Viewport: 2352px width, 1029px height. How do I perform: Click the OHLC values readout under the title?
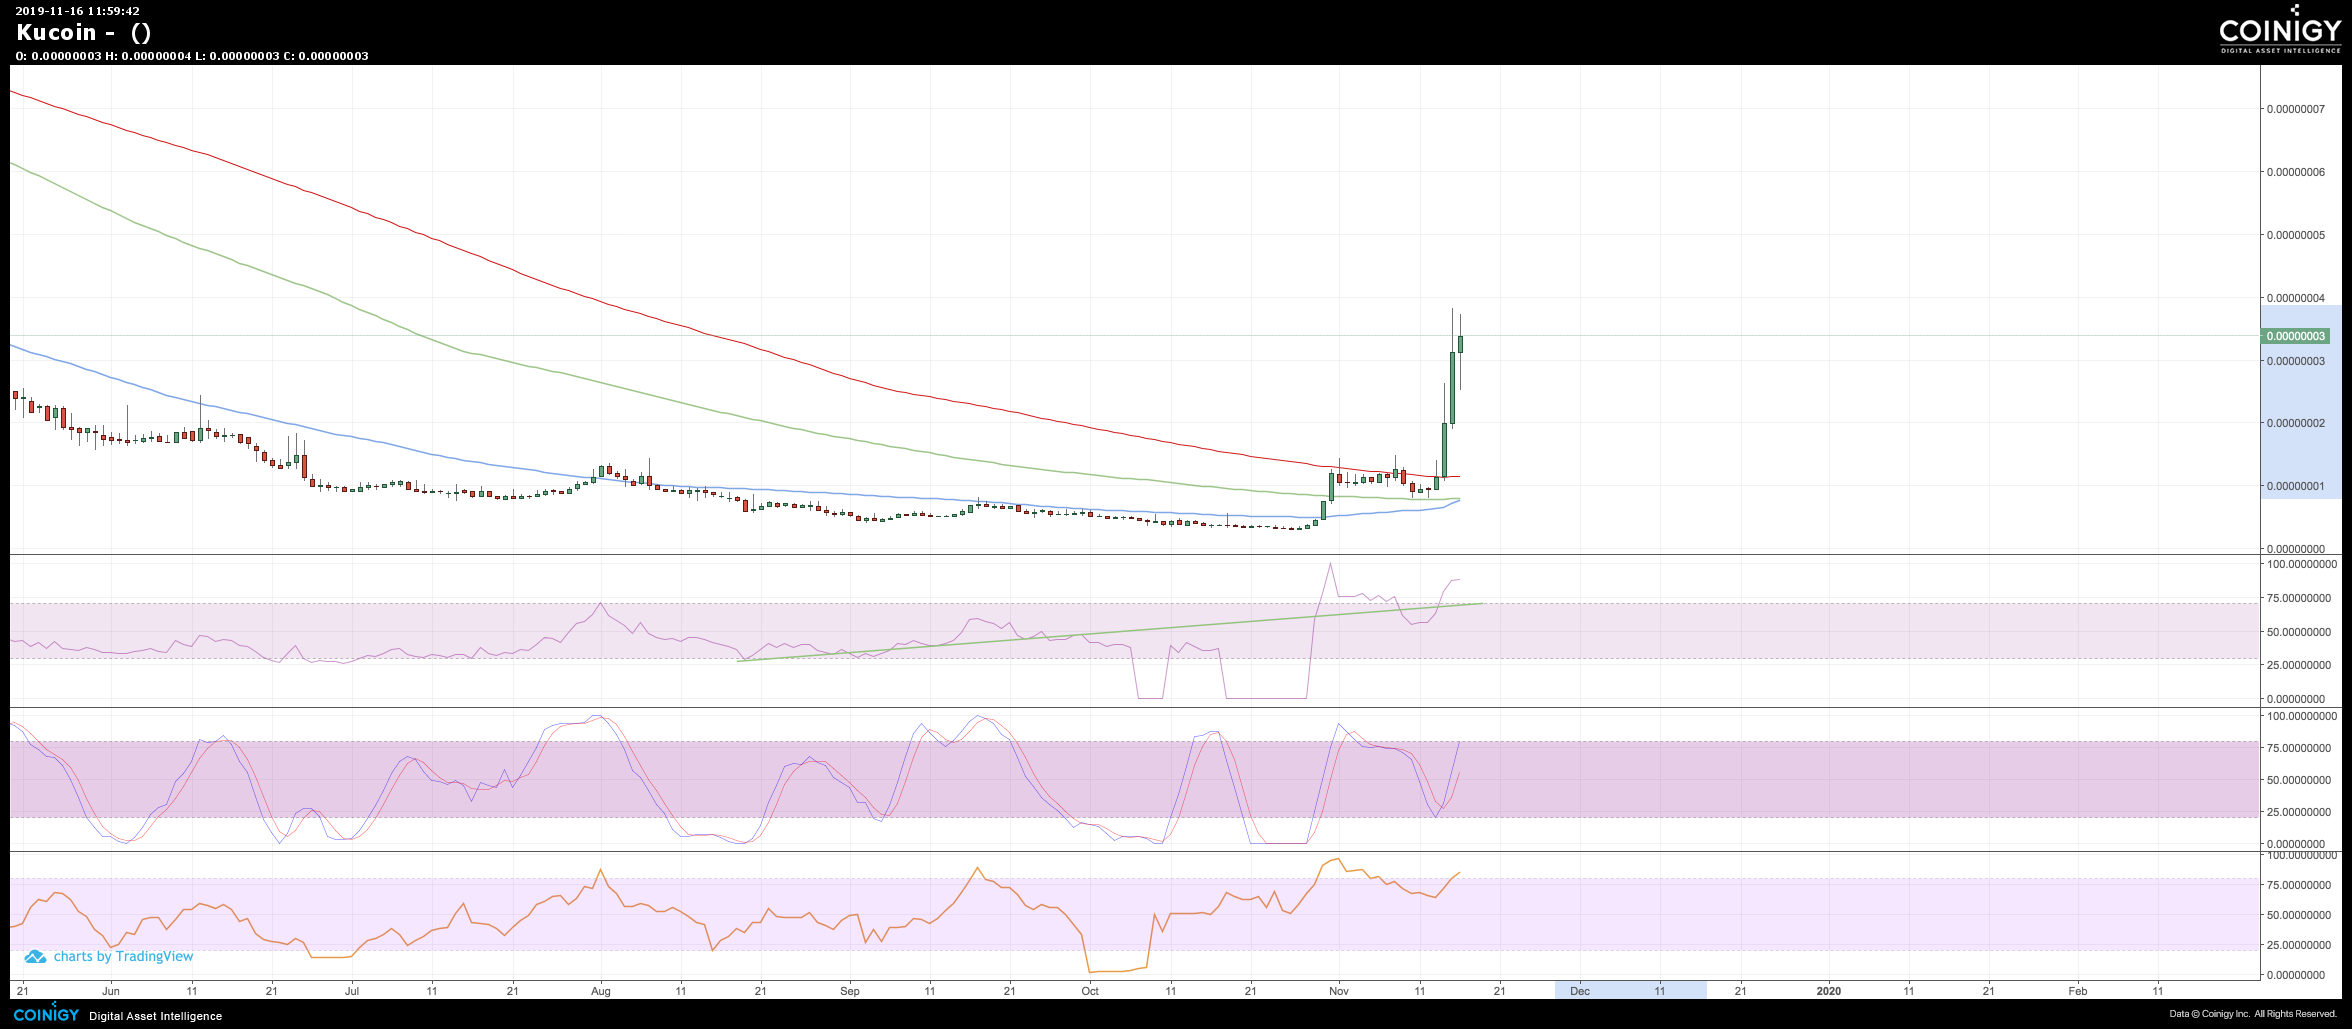(192, 56)
